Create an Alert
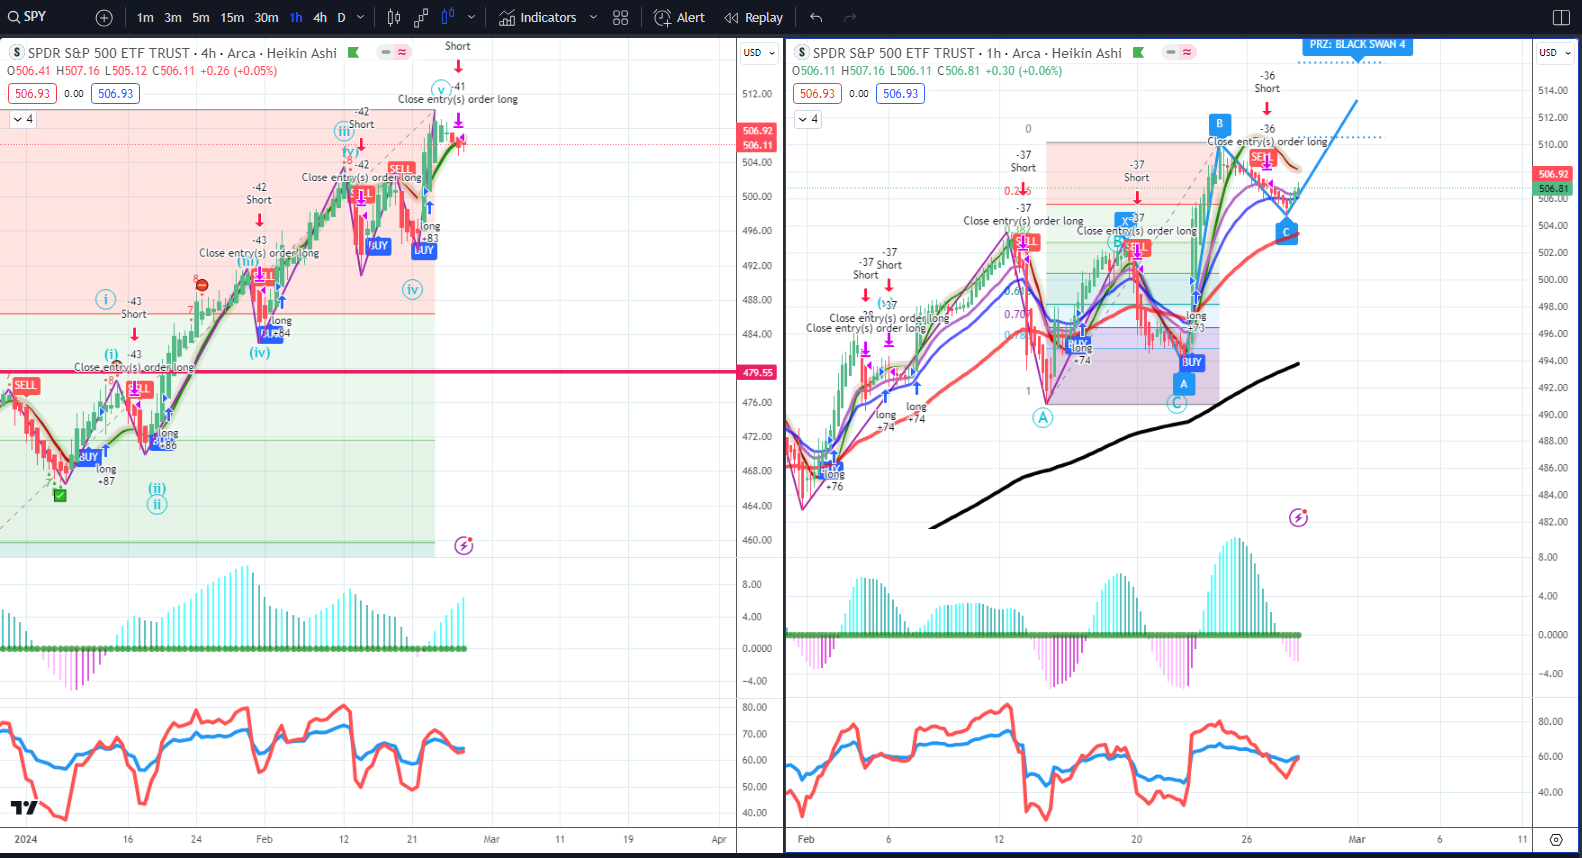Viewport: 1582px width, 858px height. coord(679,17)
